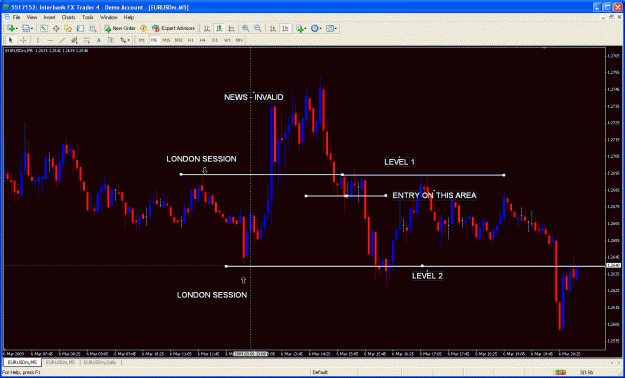The height and width of the screenshot is (378, 625).
Task: Click the New Chart icon
Action: click(x=11, y=28)
